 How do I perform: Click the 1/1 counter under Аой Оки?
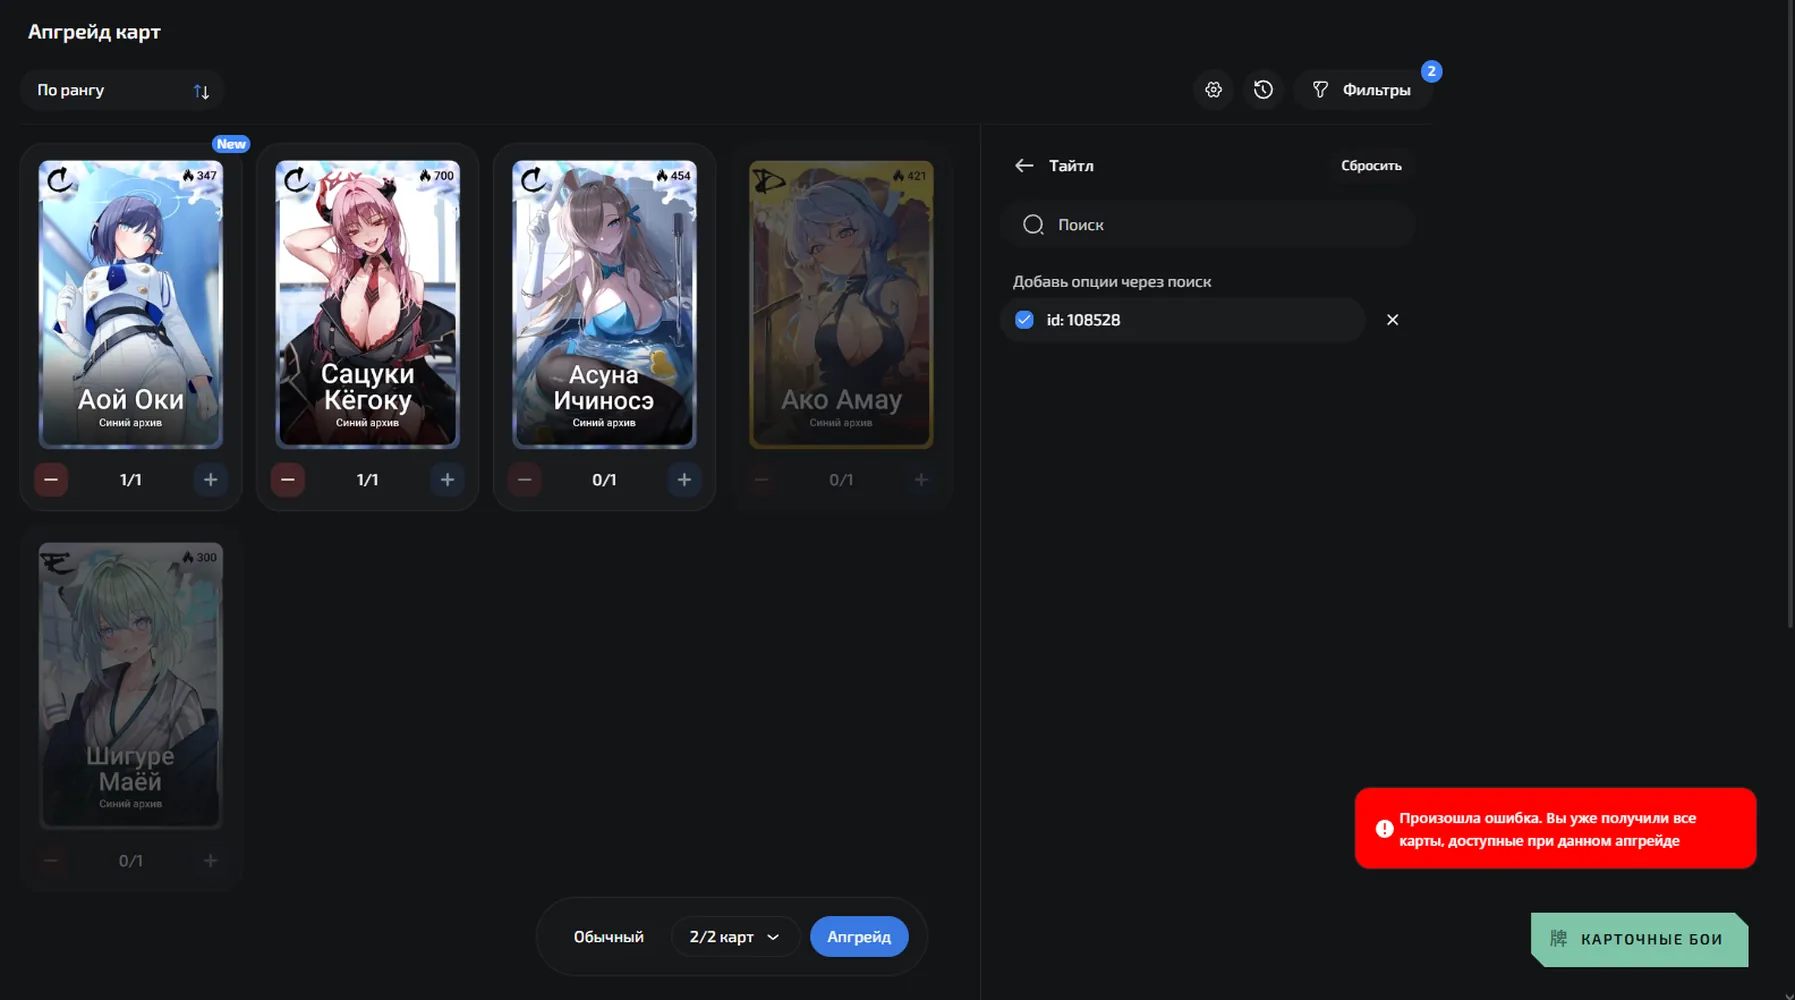tap(131, 480)
